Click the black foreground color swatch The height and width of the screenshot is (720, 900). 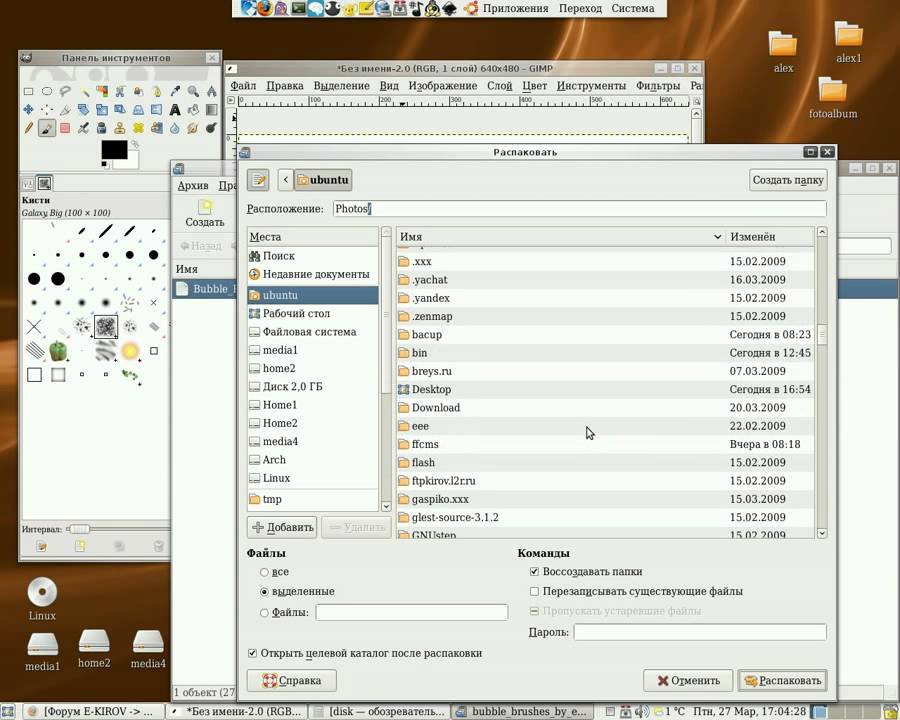[114, 149]
